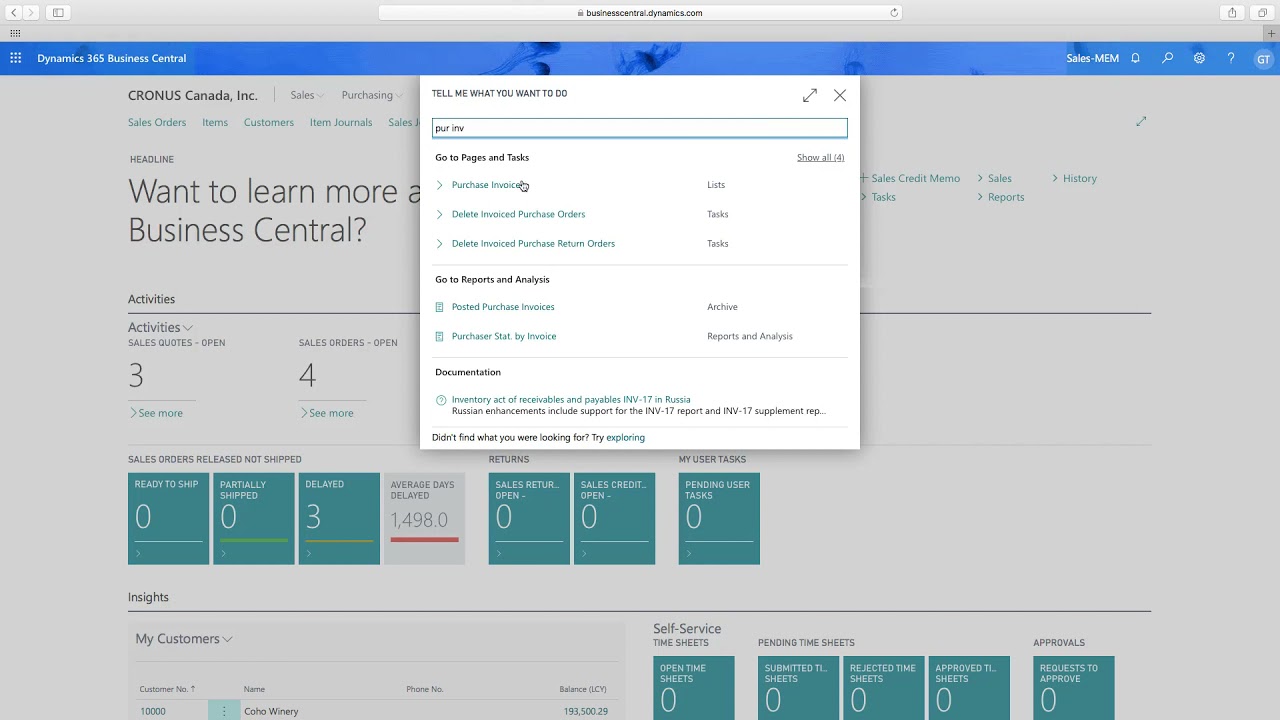The width and height of the screenshot is (1280, 720).
Task: Open the Safari favorites grid icon
Action: pos(15,33)
